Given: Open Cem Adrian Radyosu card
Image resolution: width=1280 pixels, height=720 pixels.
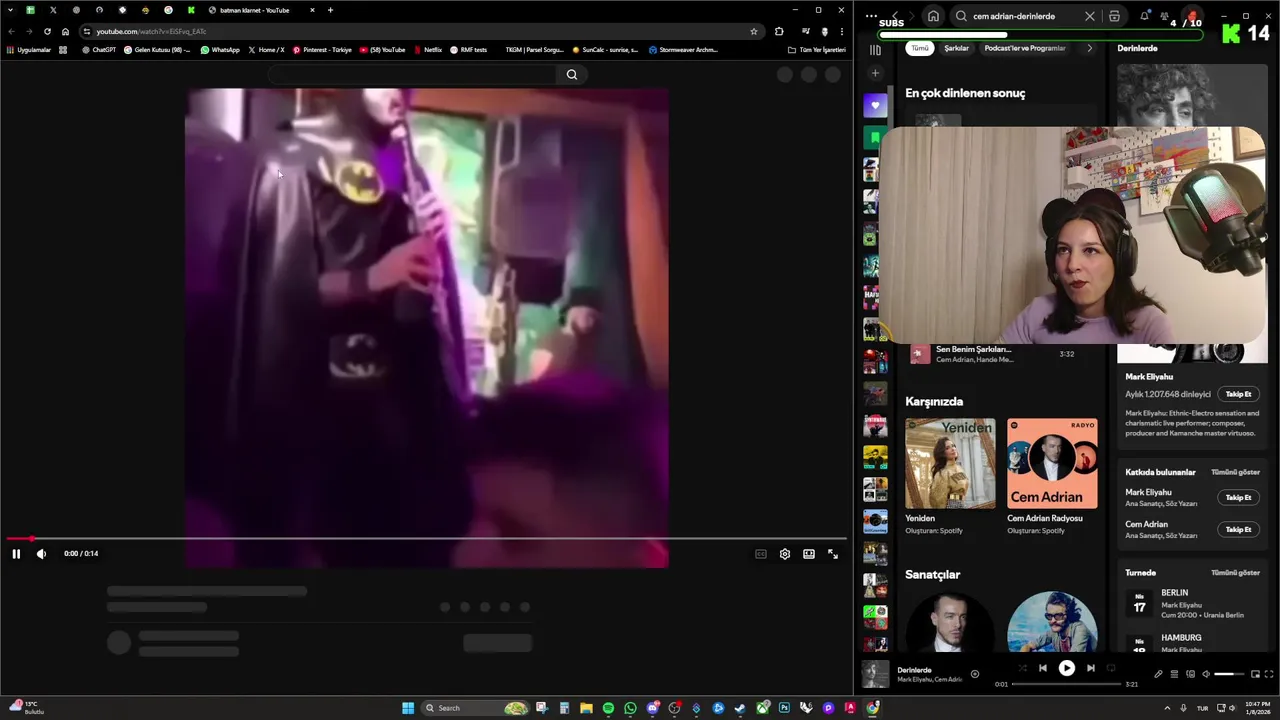Looking at the screenshot, I should click(x=1052, y=476).
